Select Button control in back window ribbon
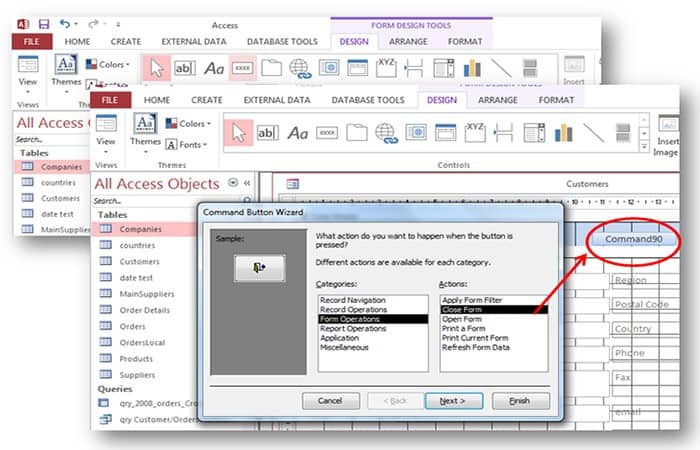 243,68
